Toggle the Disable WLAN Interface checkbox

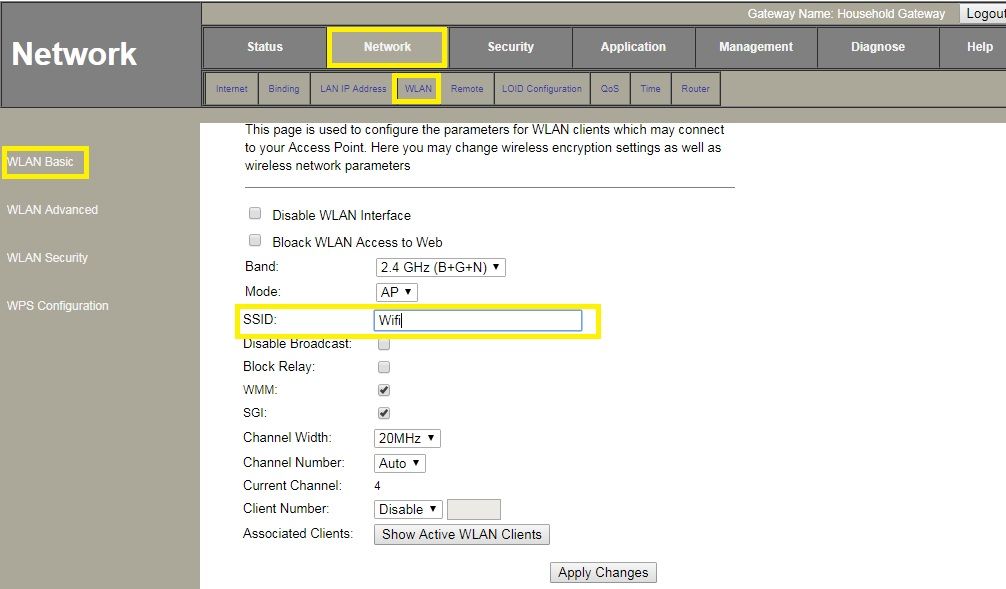coord(255,214)
